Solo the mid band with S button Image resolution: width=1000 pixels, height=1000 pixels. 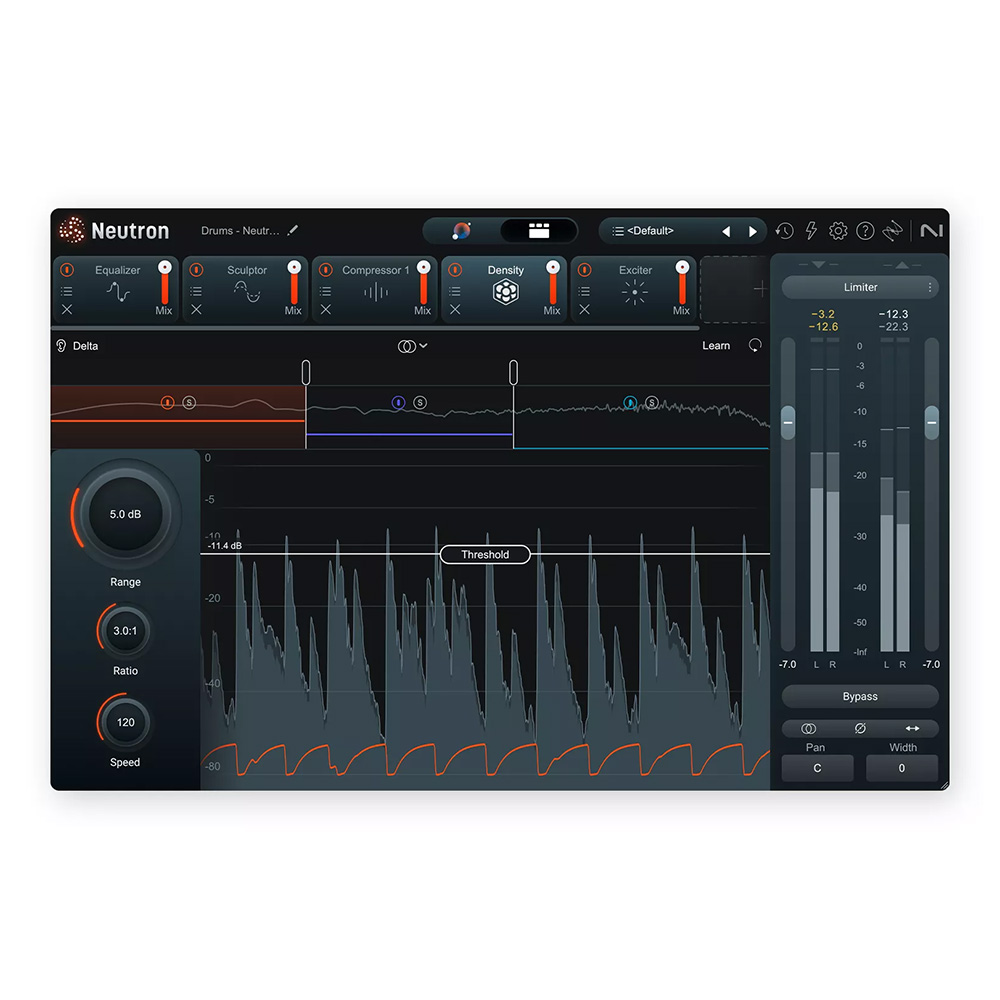click(420, 403)
